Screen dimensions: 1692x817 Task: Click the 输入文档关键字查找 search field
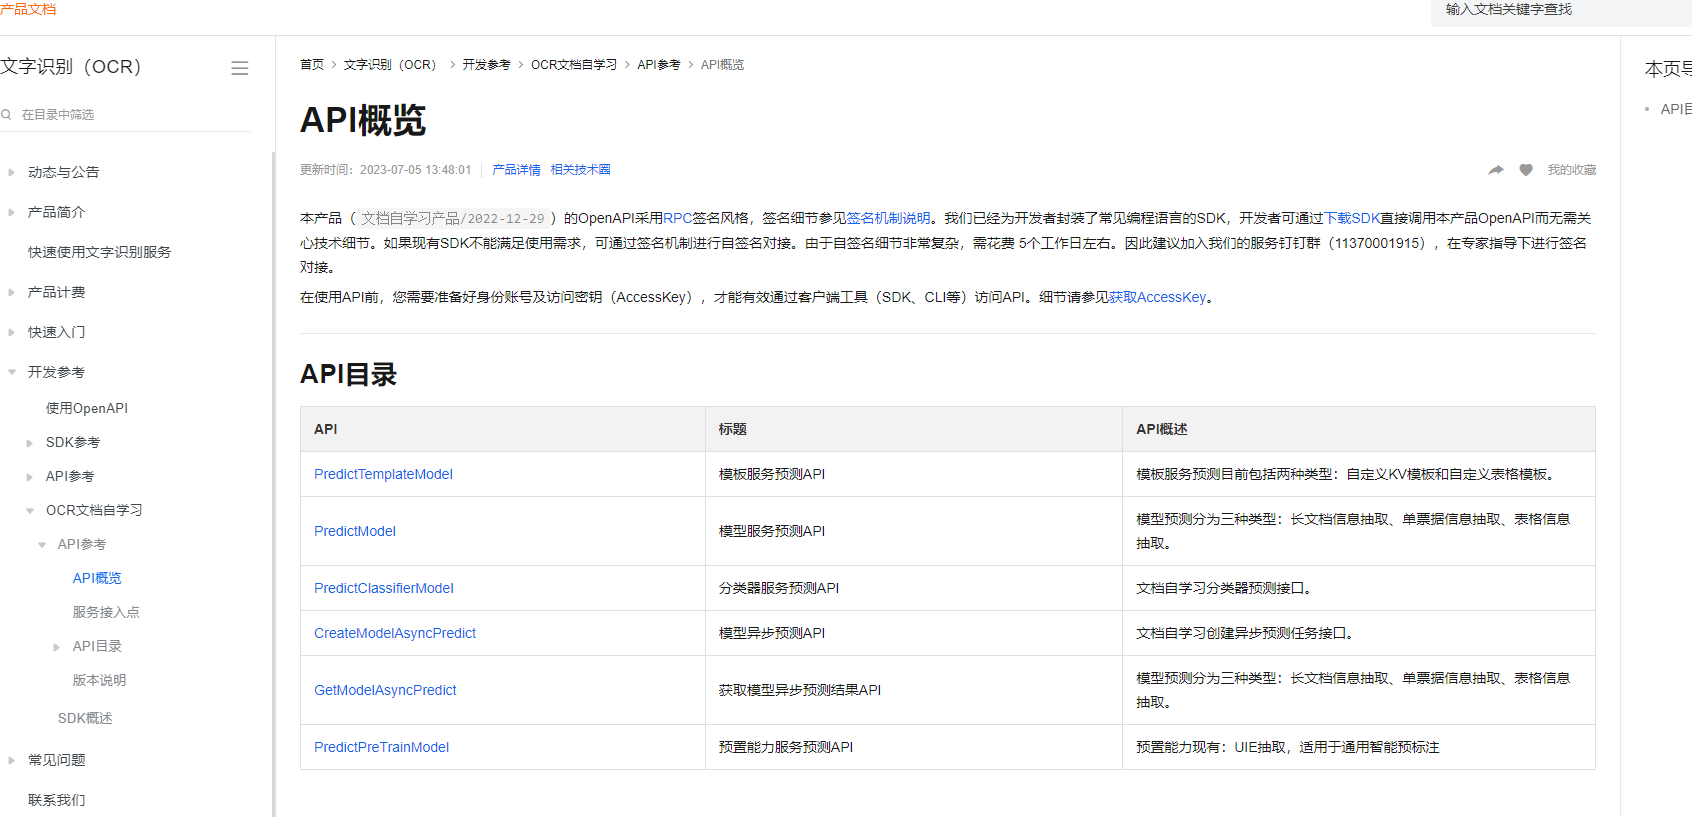(1561, 10)
